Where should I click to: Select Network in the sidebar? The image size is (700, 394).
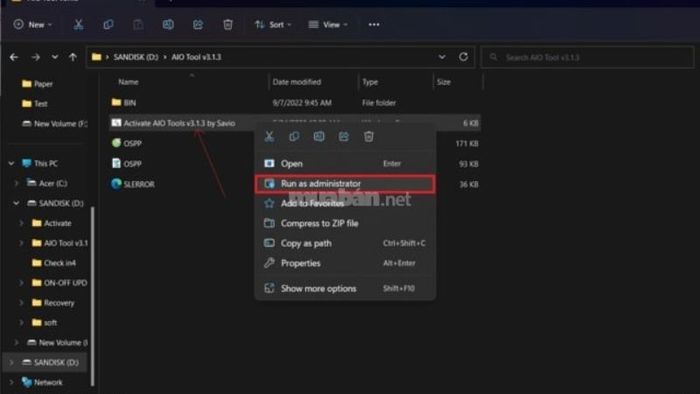pos(42,382)
